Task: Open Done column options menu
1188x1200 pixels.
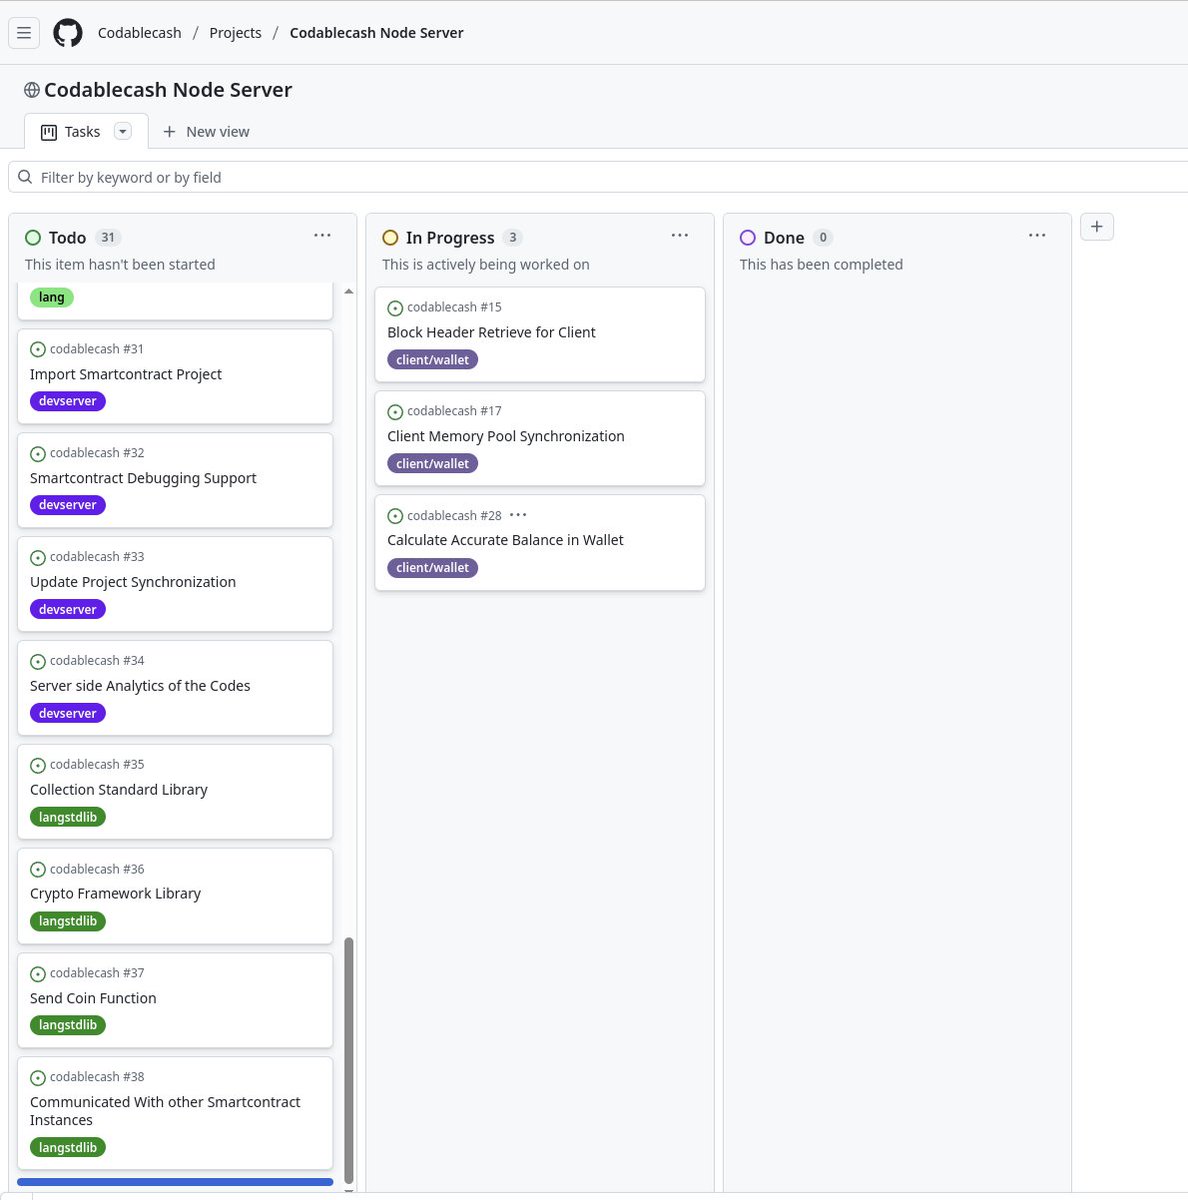Action: [x=1037, y=235]
